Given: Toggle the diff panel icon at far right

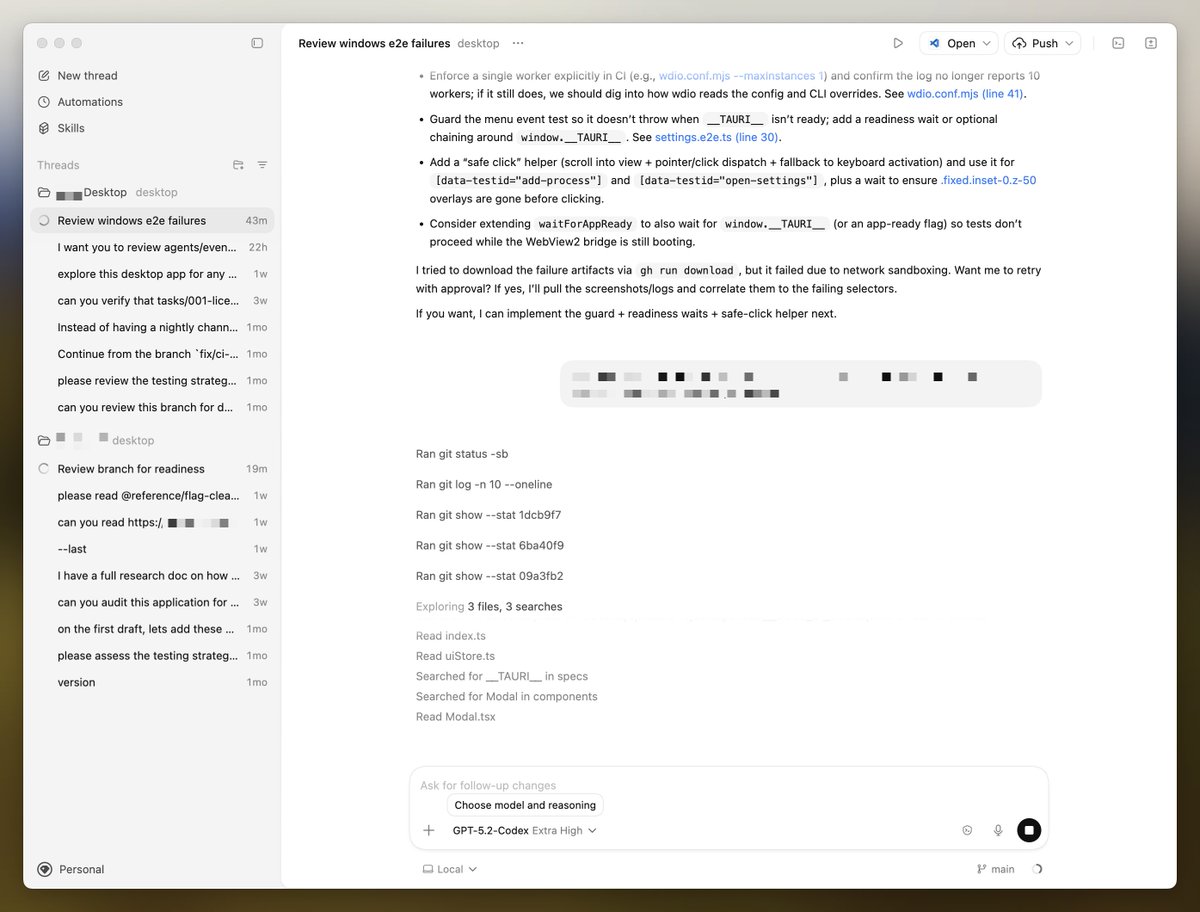Looking at the screenshot, I should [1151, 43].
